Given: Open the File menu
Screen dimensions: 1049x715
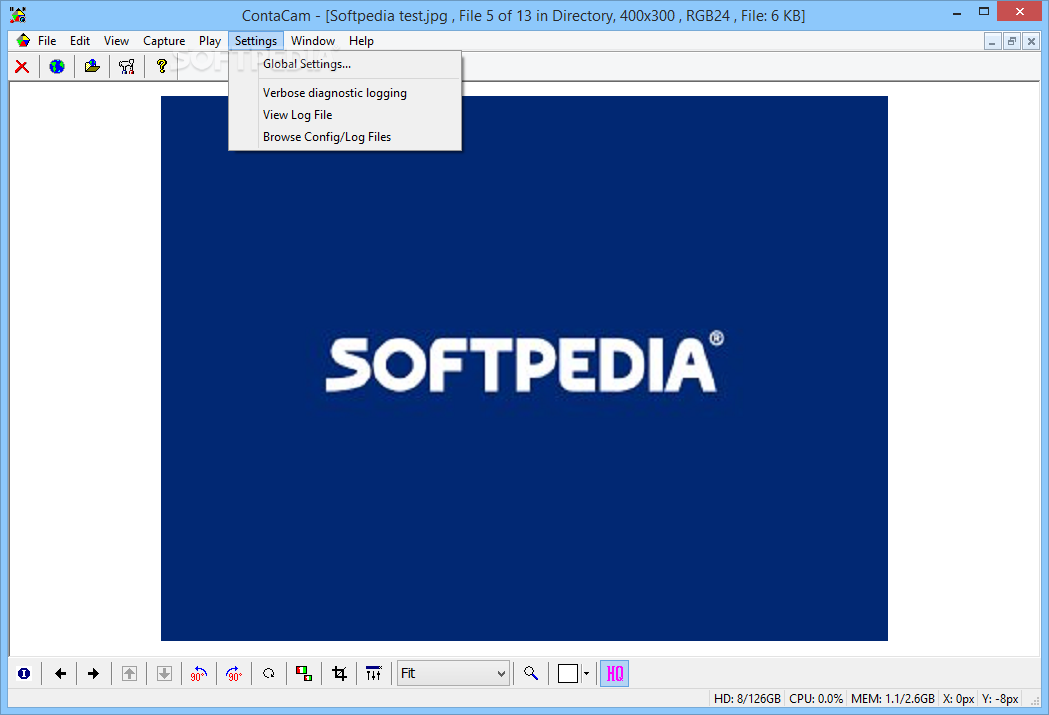Looking at the screenshot, I should (x=47, y=41).
